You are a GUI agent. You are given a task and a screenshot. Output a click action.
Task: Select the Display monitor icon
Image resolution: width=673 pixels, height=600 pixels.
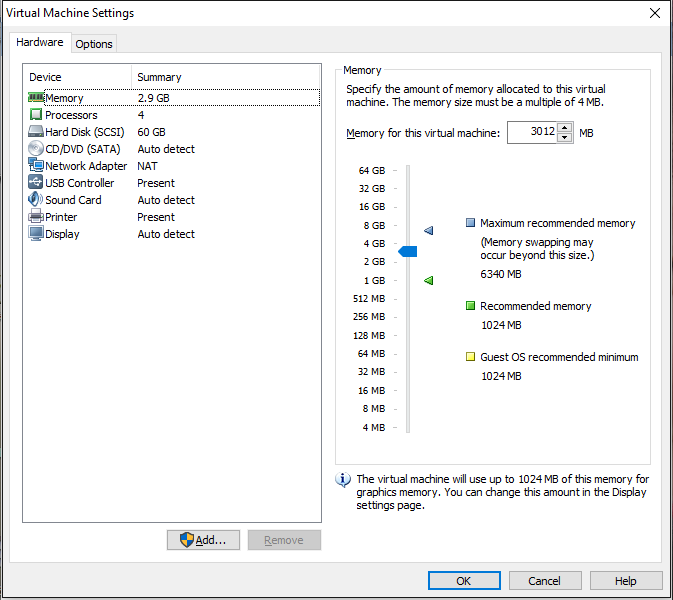(36, 234)
